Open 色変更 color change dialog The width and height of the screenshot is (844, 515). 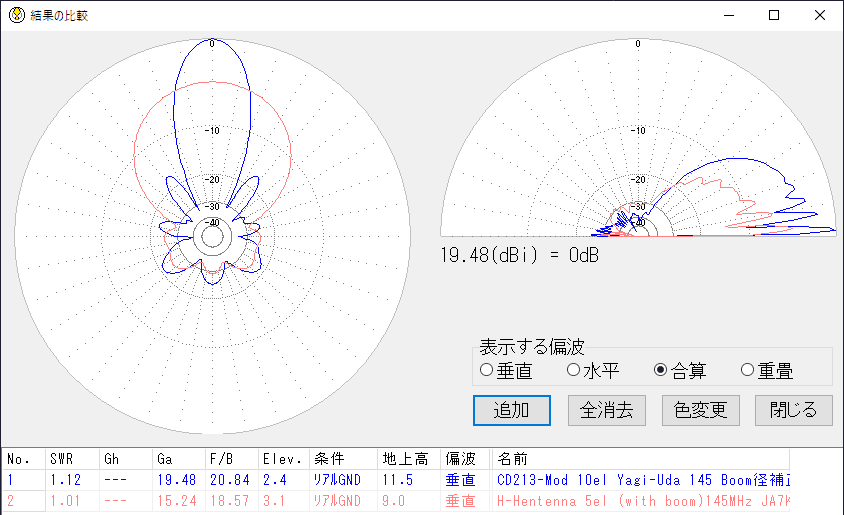pos(700,410)
